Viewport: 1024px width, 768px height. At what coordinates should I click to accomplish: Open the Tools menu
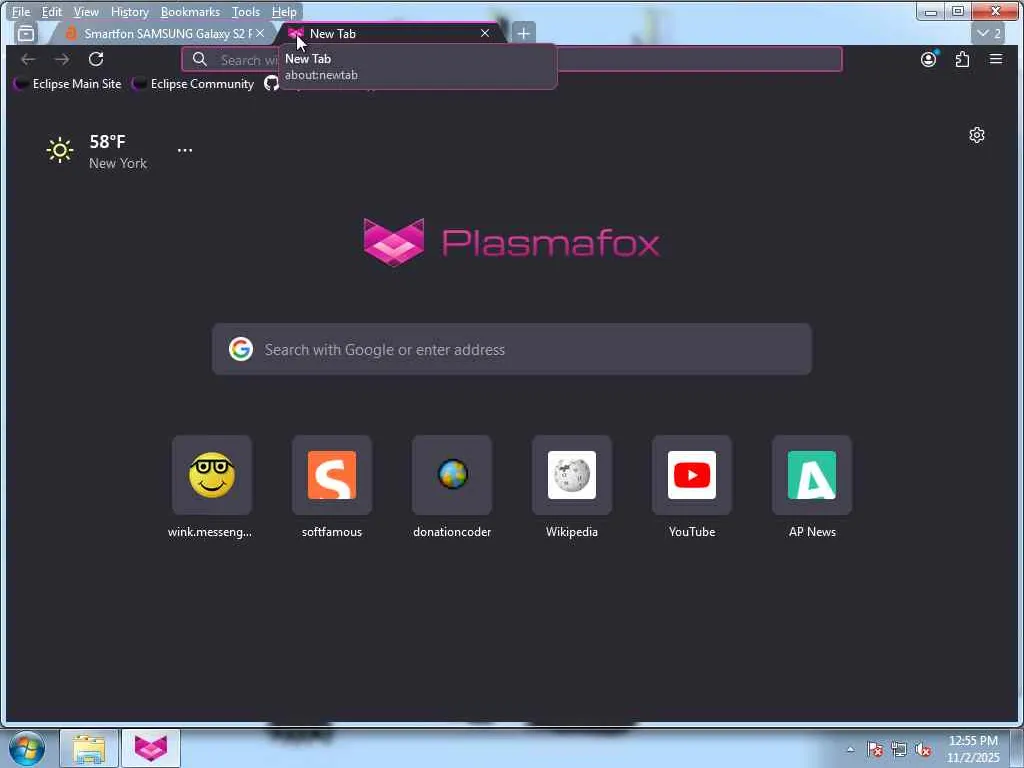[x=246, y=12]
